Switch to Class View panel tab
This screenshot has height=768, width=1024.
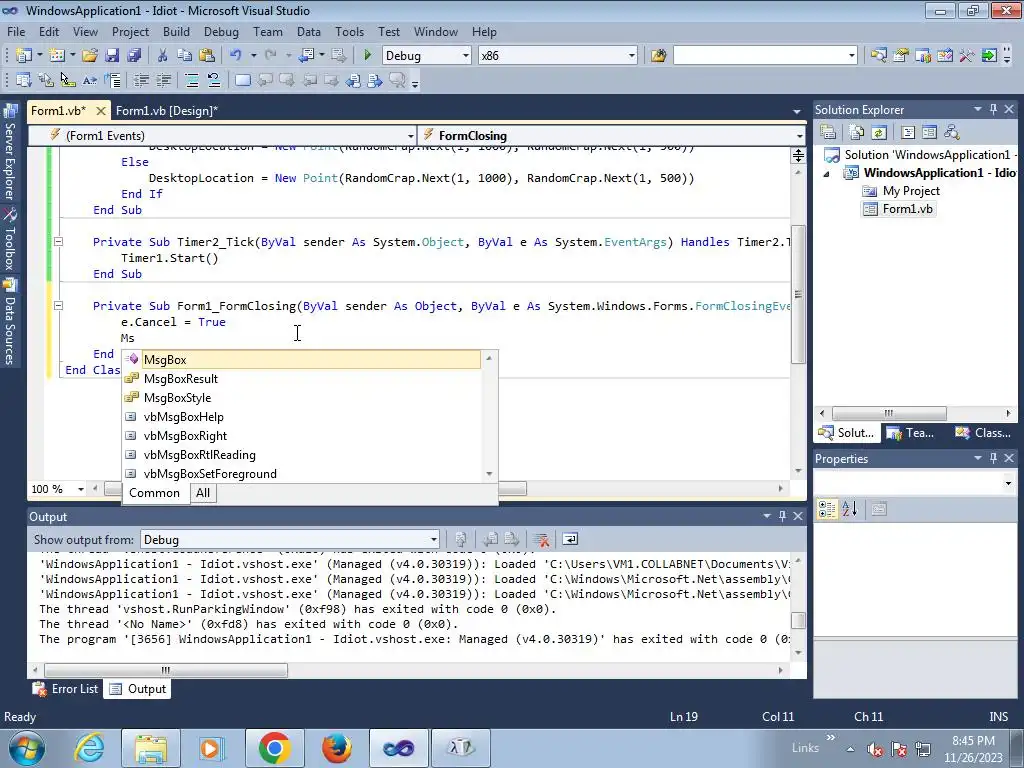tap(983, 433)
